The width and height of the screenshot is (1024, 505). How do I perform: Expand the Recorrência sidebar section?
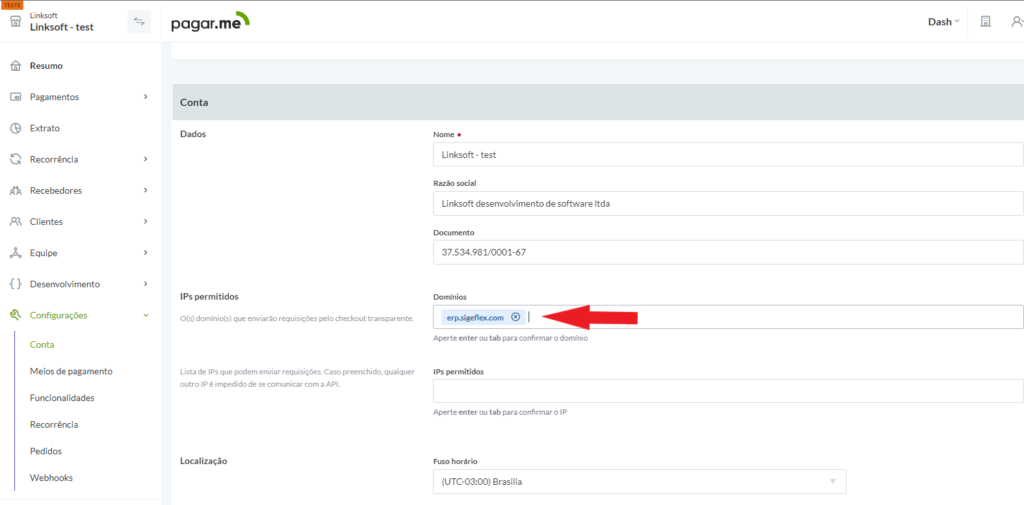click(x=146, y=159)
